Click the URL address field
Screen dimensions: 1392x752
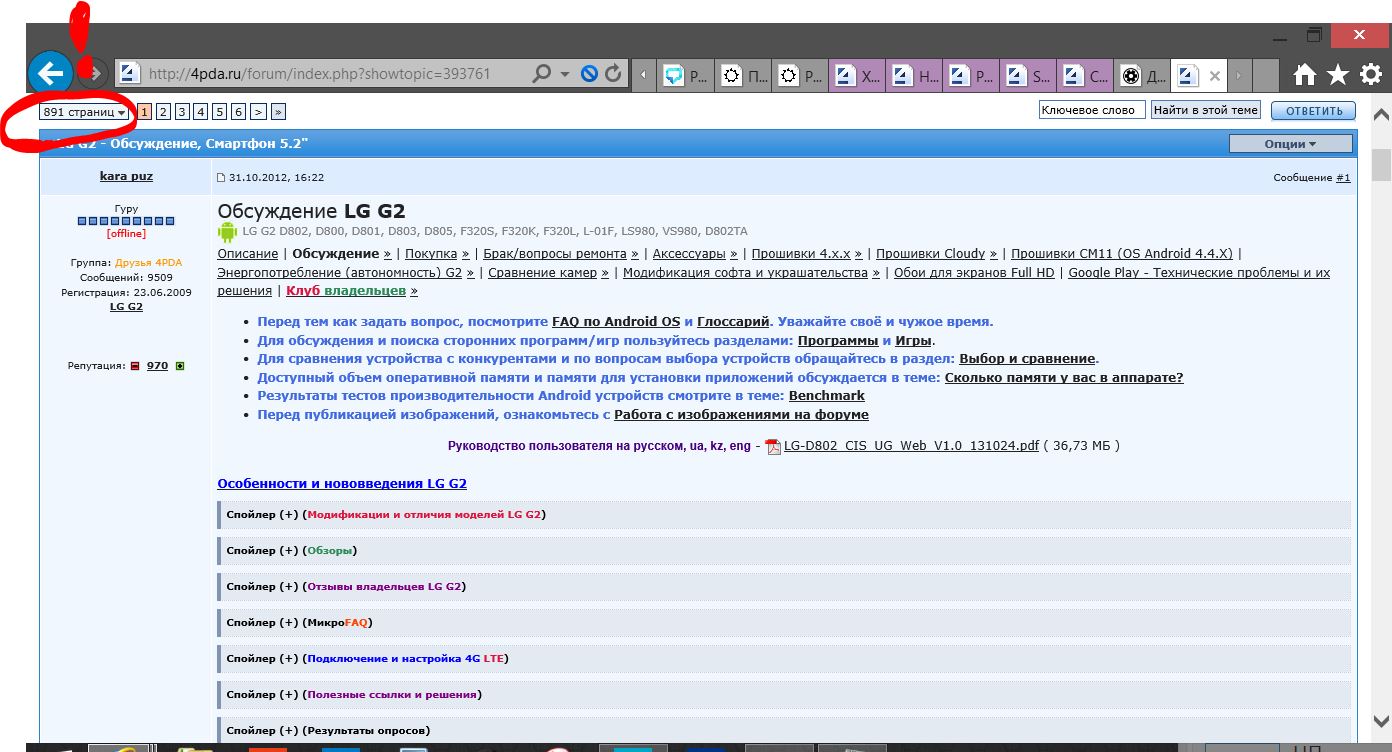[335, 74]
